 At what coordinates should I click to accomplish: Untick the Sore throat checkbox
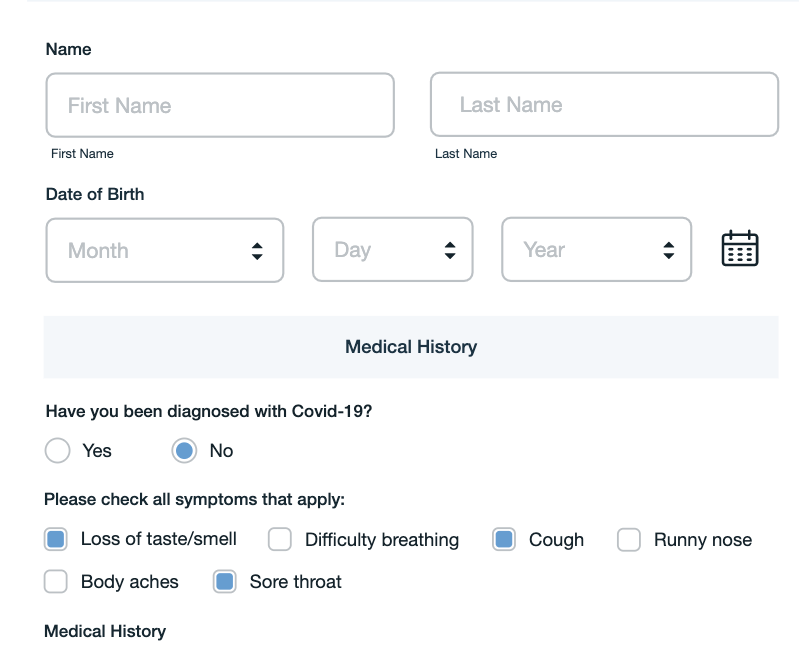coord(225,582)
